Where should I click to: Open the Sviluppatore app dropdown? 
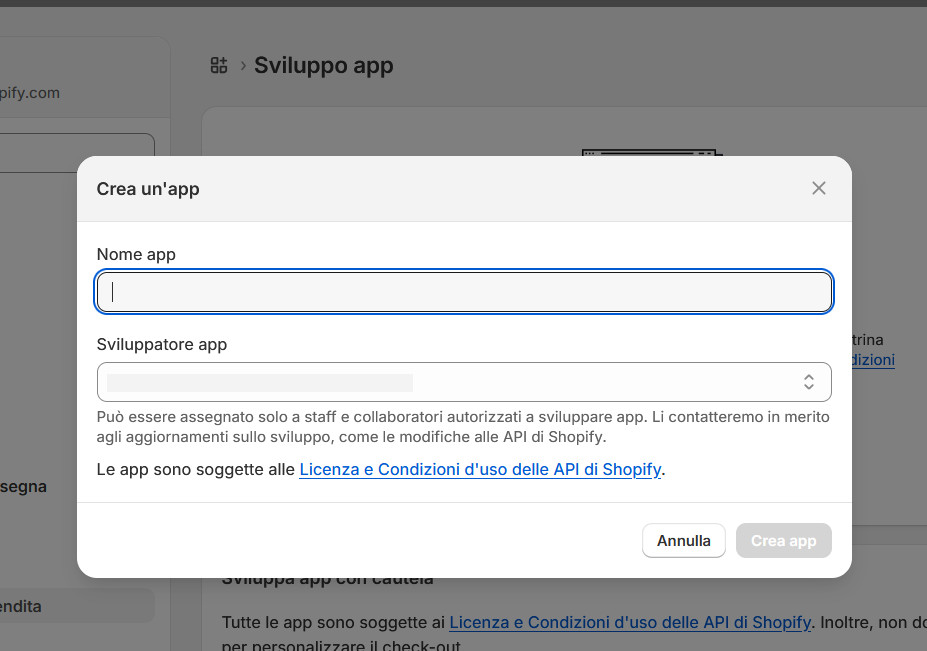coord(464,382)
